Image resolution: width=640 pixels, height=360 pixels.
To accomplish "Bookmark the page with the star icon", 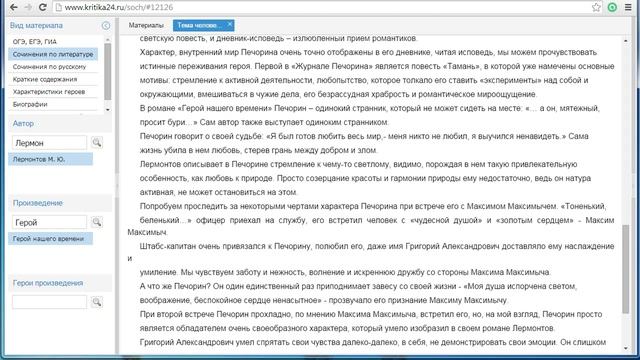I will (x=596, y=7).
